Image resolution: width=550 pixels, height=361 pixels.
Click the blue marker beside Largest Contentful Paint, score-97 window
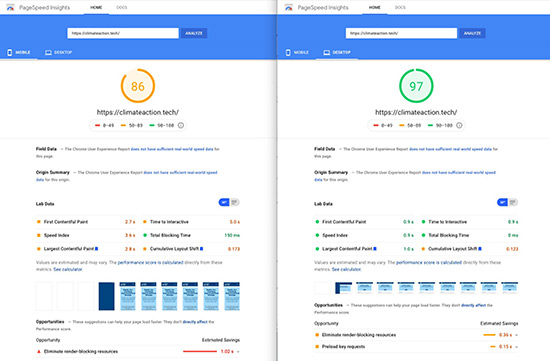tap(375, 249)
